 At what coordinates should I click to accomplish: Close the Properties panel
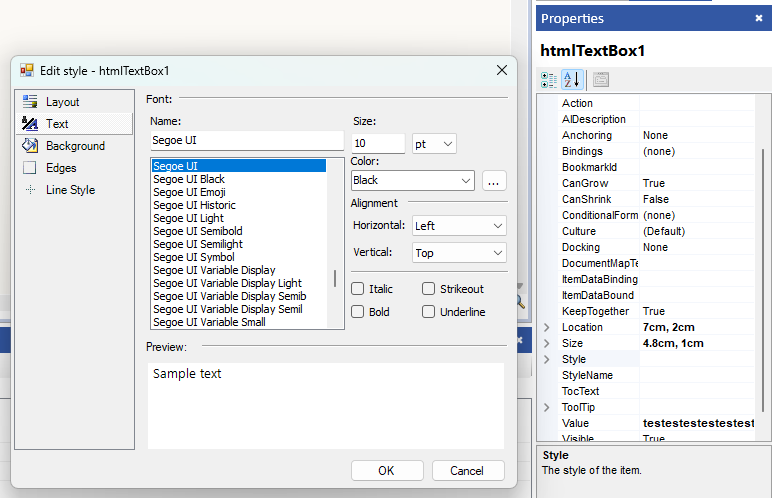click(758, 18)
